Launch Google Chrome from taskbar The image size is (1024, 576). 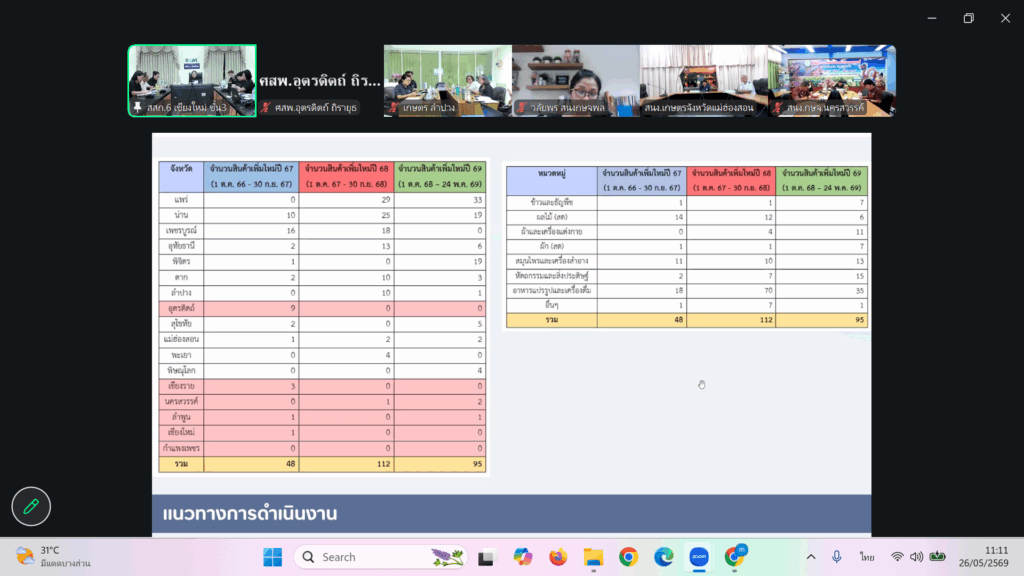point(628,557)
